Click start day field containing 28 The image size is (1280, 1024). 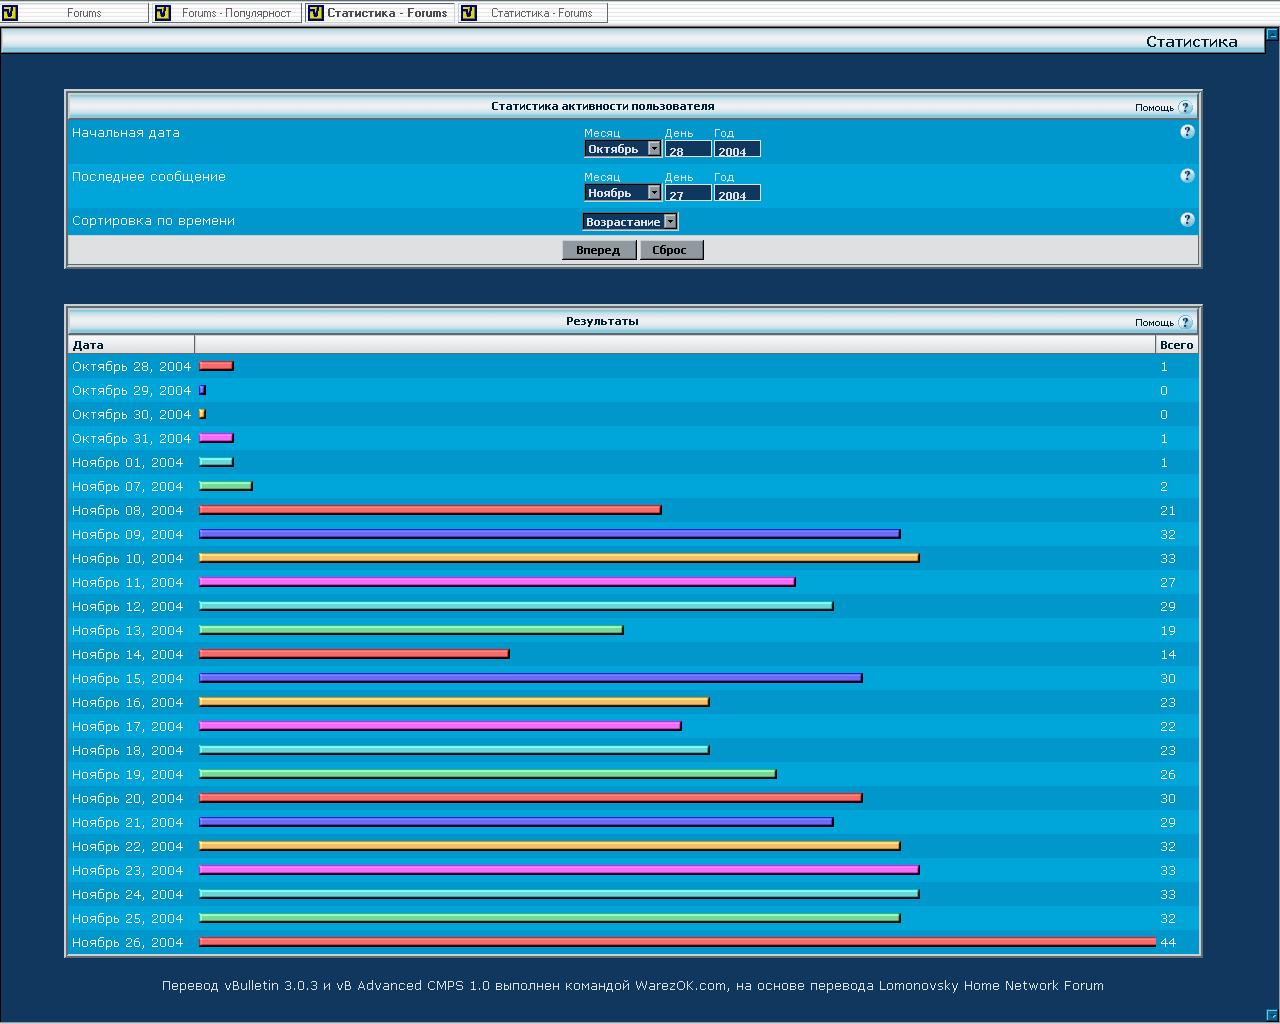[688, 149]
